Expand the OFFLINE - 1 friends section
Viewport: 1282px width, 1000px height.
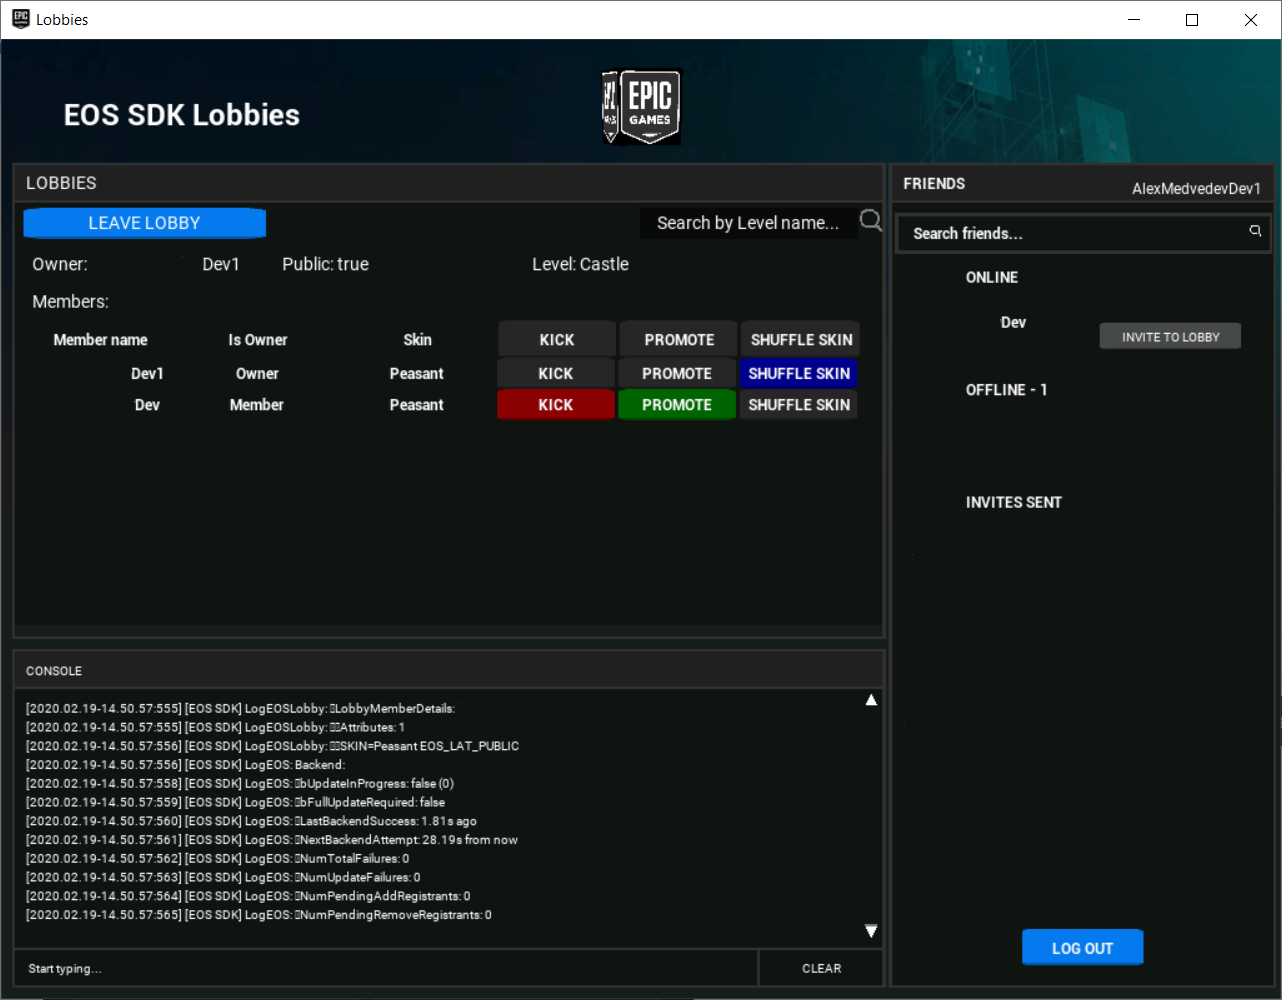(1006, 390)
